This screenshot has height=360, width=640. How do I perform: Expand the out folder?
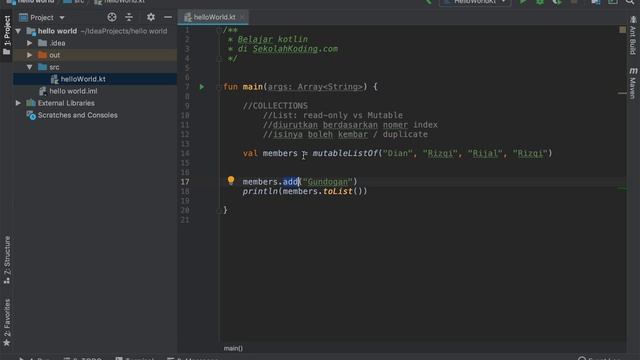pyautogui.click(x=29, y=55)
